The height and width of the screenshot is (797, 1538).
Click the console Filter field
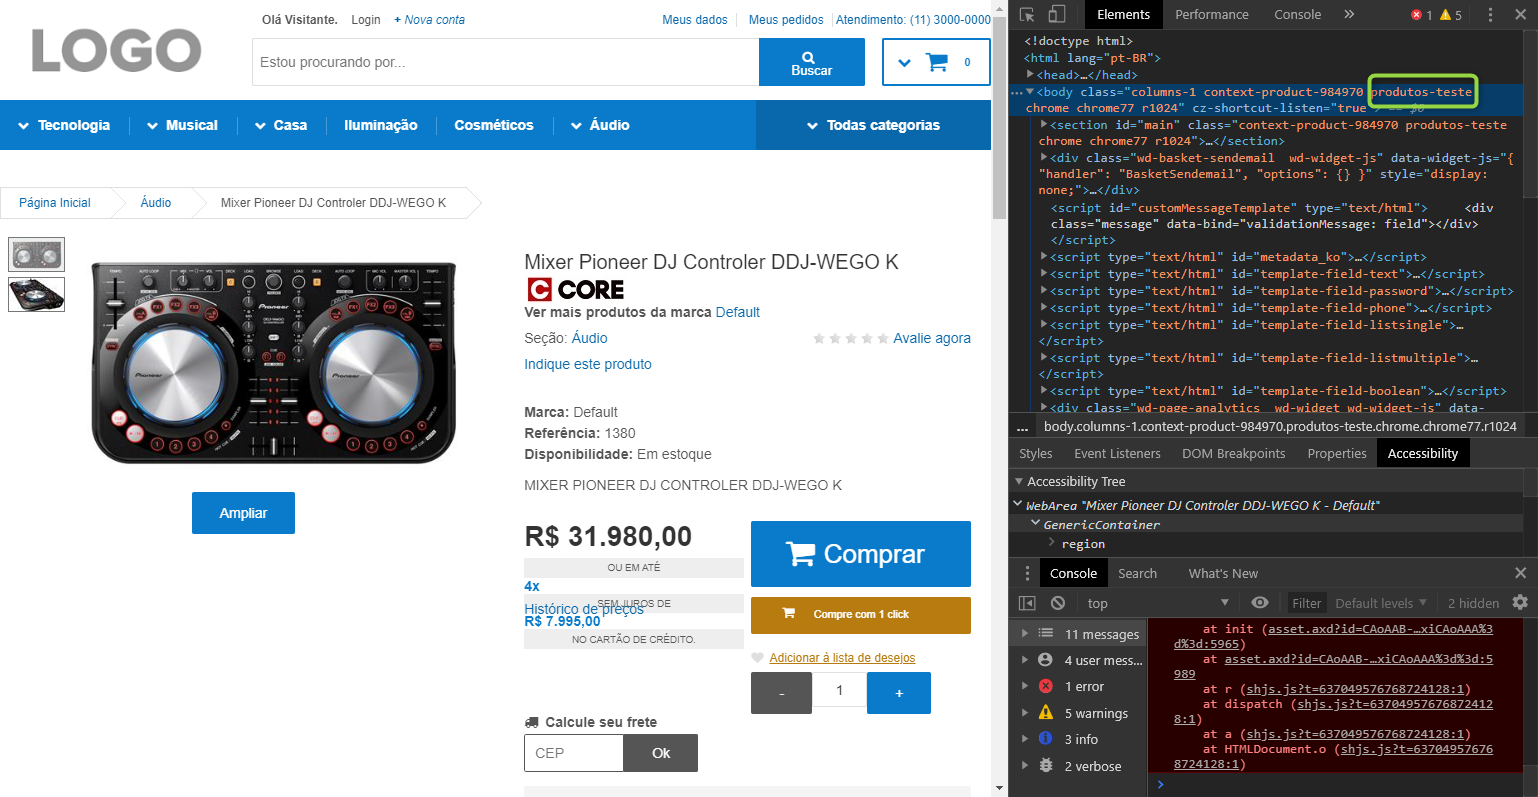tap(1306, 603)
